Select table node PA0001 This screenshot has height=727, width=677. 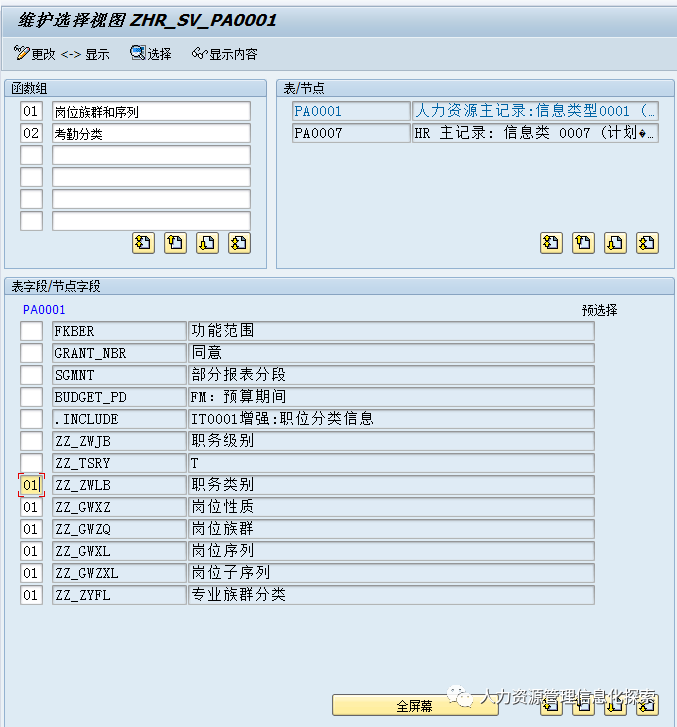pyautogui.click(x=351, y=111)
